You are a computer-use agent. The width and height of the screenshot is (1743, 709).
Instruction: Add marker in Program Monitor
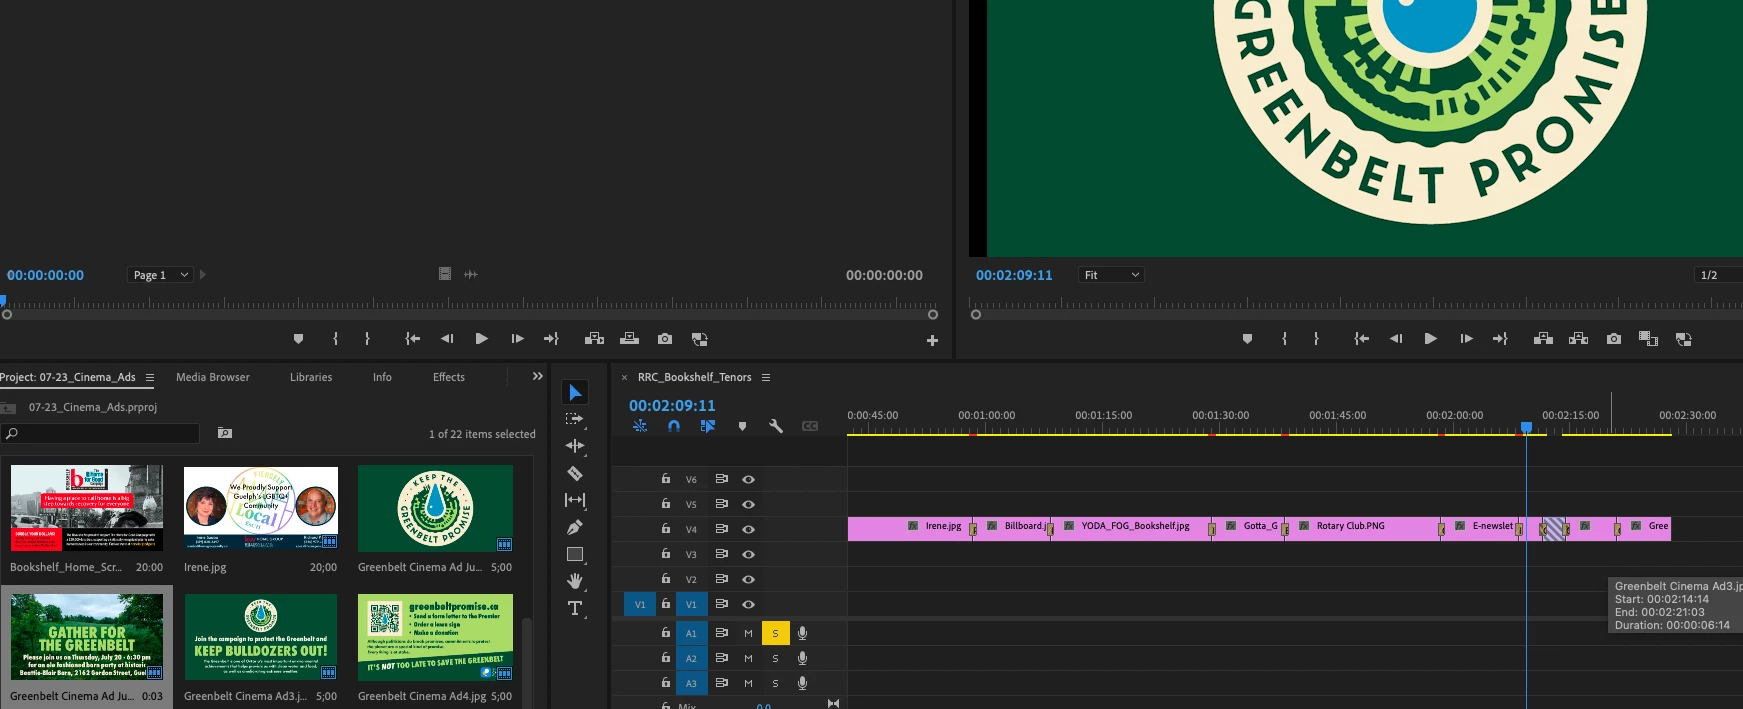point(1247,339)
